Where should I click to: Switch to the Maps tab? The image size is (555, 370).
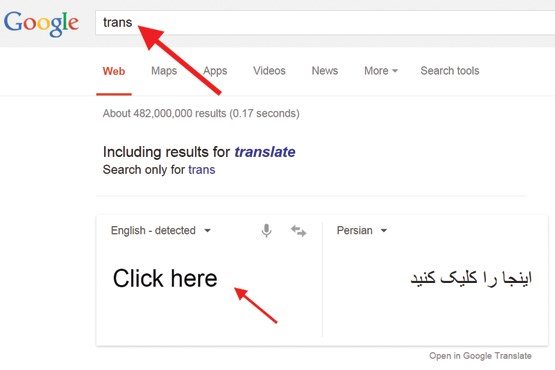164,71
